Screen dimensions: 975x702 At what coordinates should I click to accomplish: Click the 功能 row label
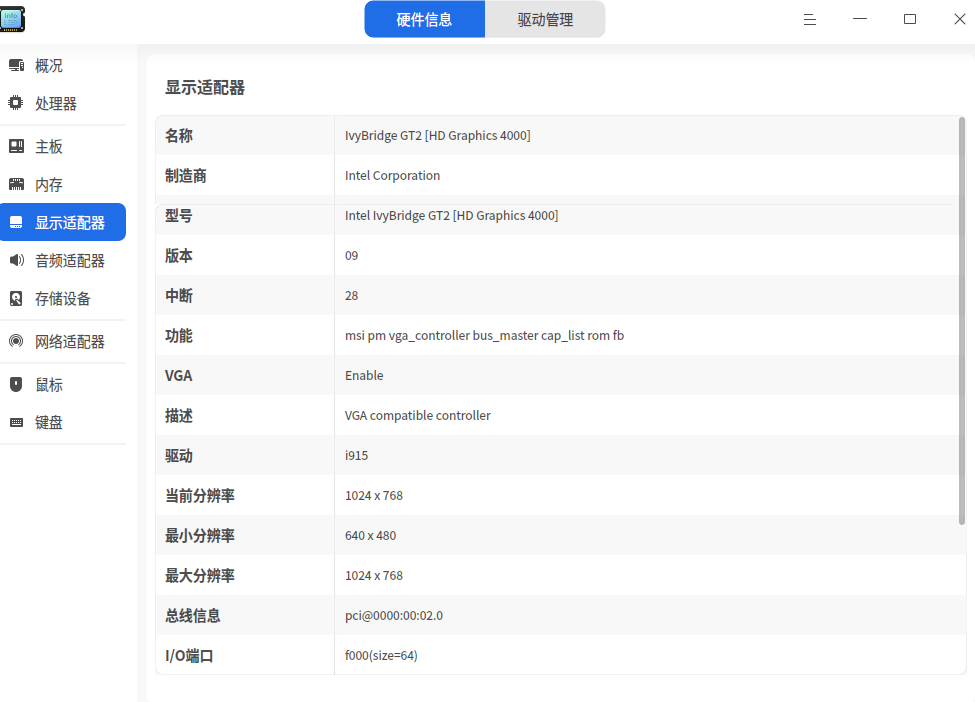pyautogui.click(x=178, y=336)
